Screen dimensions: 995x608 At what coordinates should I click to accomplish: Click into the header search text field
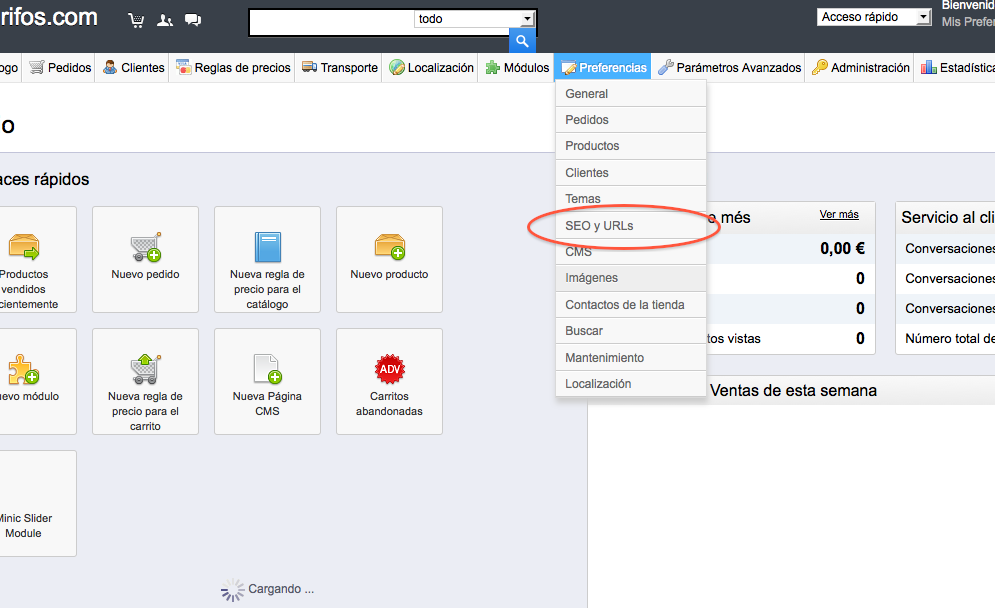click(x=333, y=23)
